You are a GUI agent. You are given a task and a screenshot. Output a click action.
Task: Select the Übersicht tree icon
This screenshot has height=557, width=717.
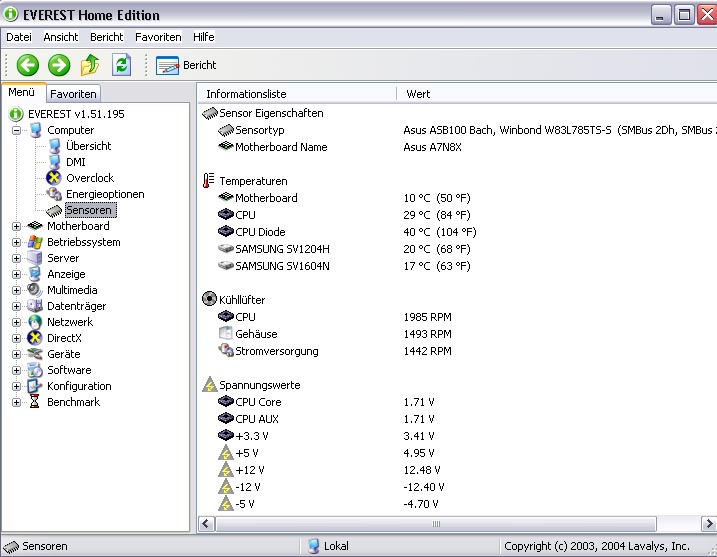[55, 146]
